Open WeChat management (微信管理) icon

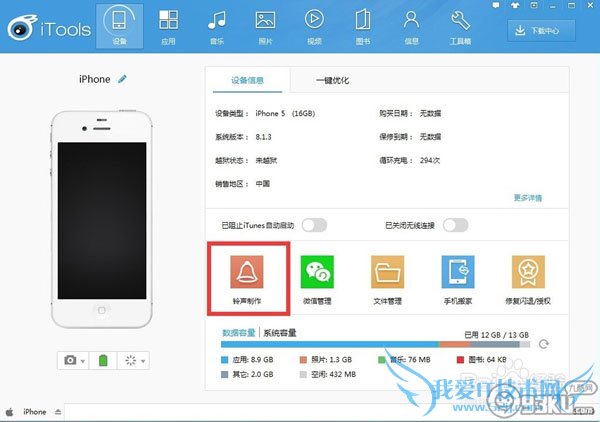317,272
